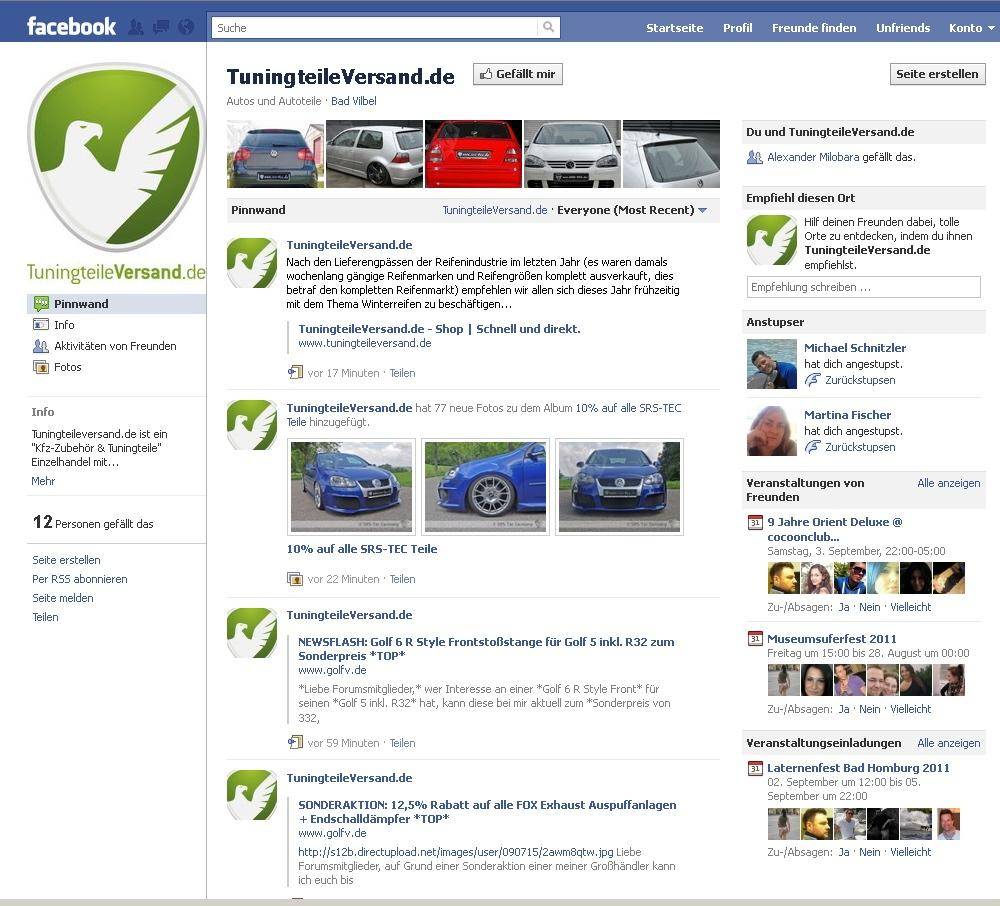Screen dimensions: 1000x906
Task: Click the Fotos icon in sidebar
Action: [x=41, y=367]
